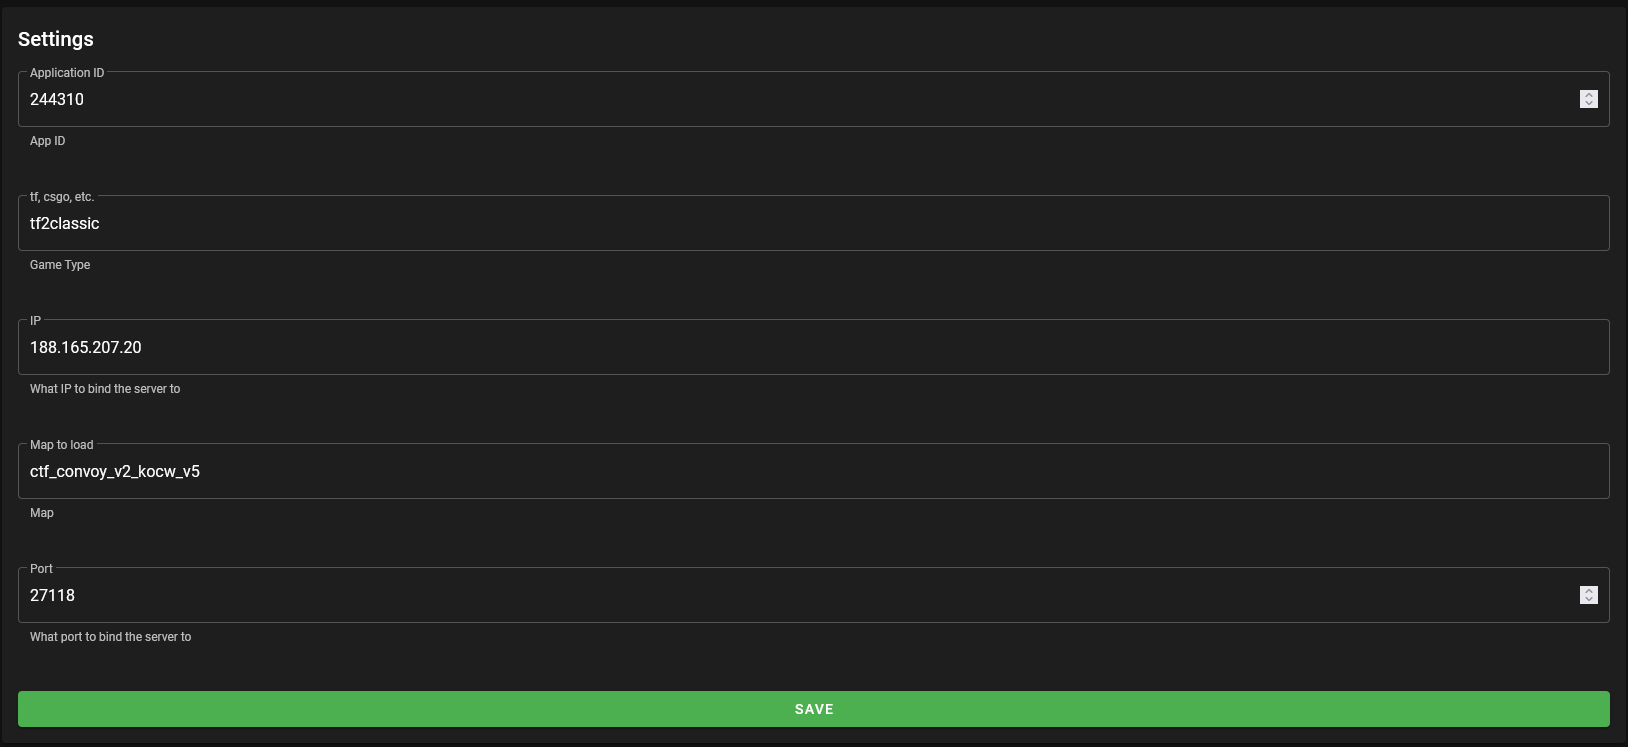The width and height of the screenshot is (1628, 747).
Task: Decrease the Port value with the down arrow
Action: coord(1589,600)
